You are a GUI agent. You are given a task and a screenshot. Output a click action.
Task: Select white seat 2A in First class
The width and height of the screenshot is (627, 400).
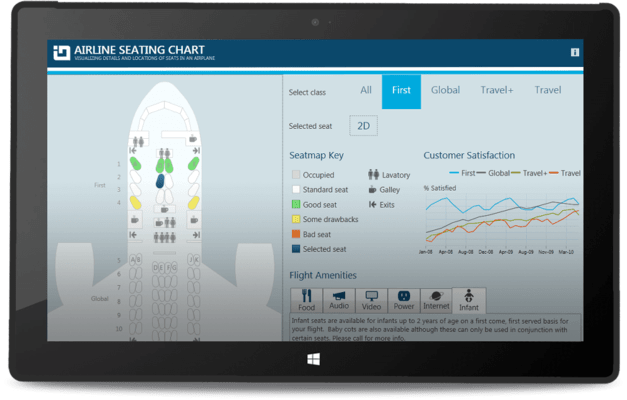135,176
